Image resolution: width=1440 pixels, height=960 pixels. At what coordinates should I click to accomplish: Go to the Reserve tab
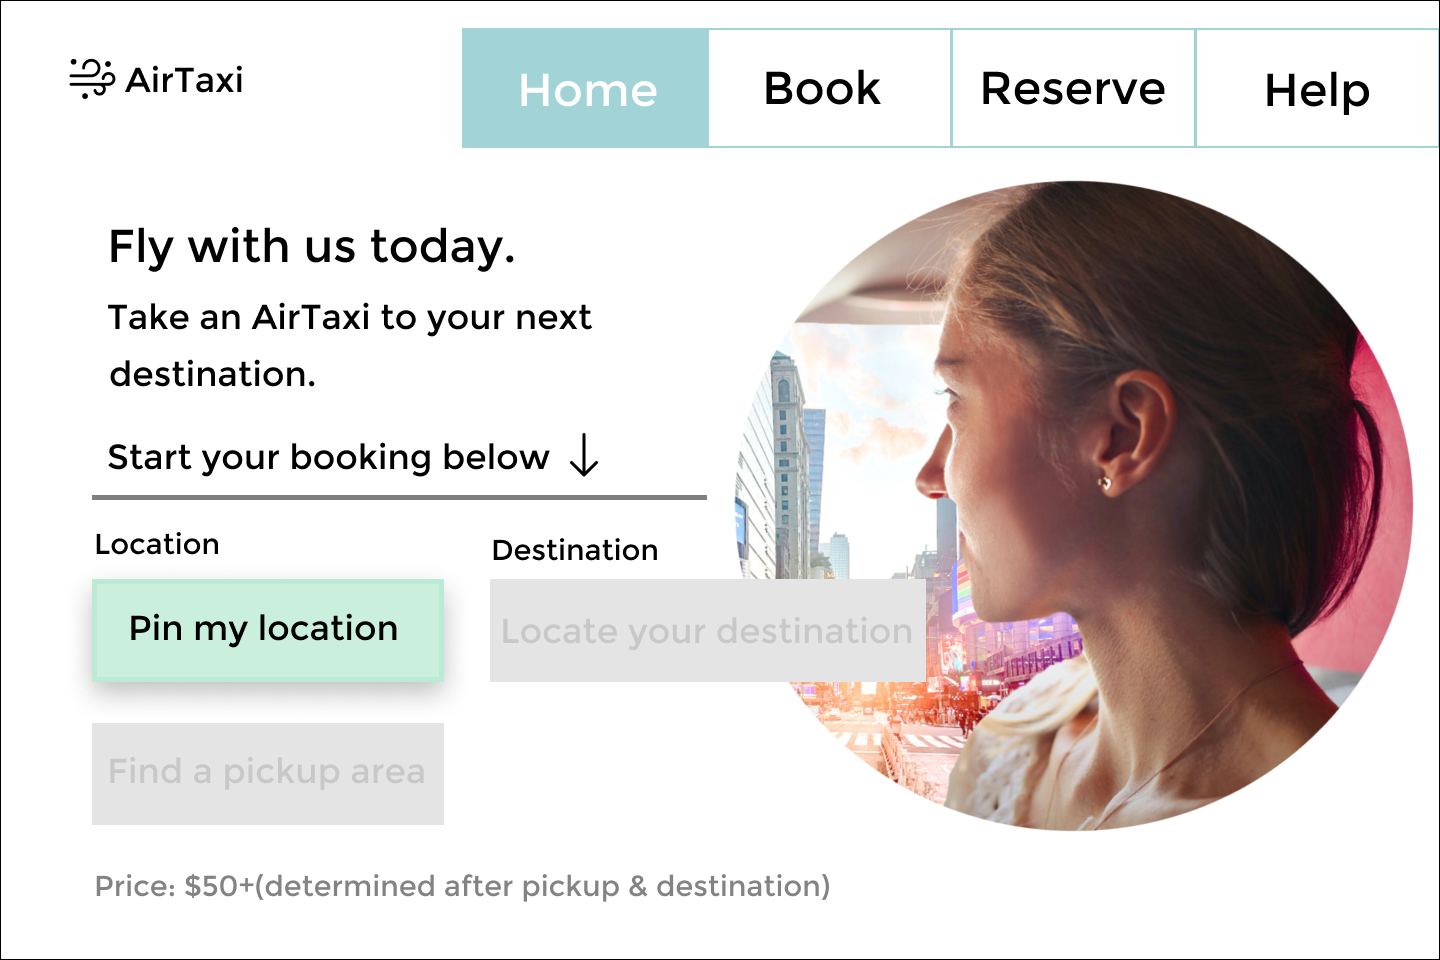click(1073, 89)
